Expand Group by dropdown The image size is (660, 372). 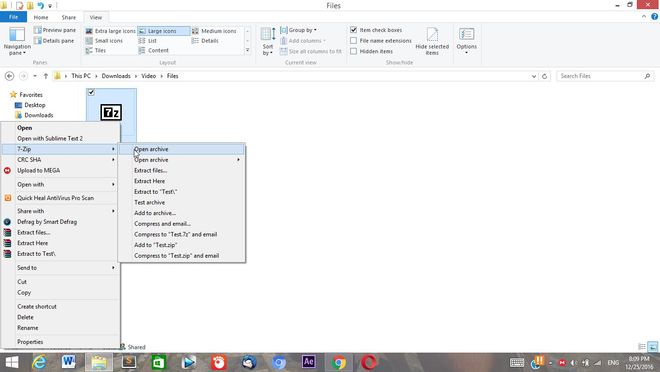pos(299,30)
